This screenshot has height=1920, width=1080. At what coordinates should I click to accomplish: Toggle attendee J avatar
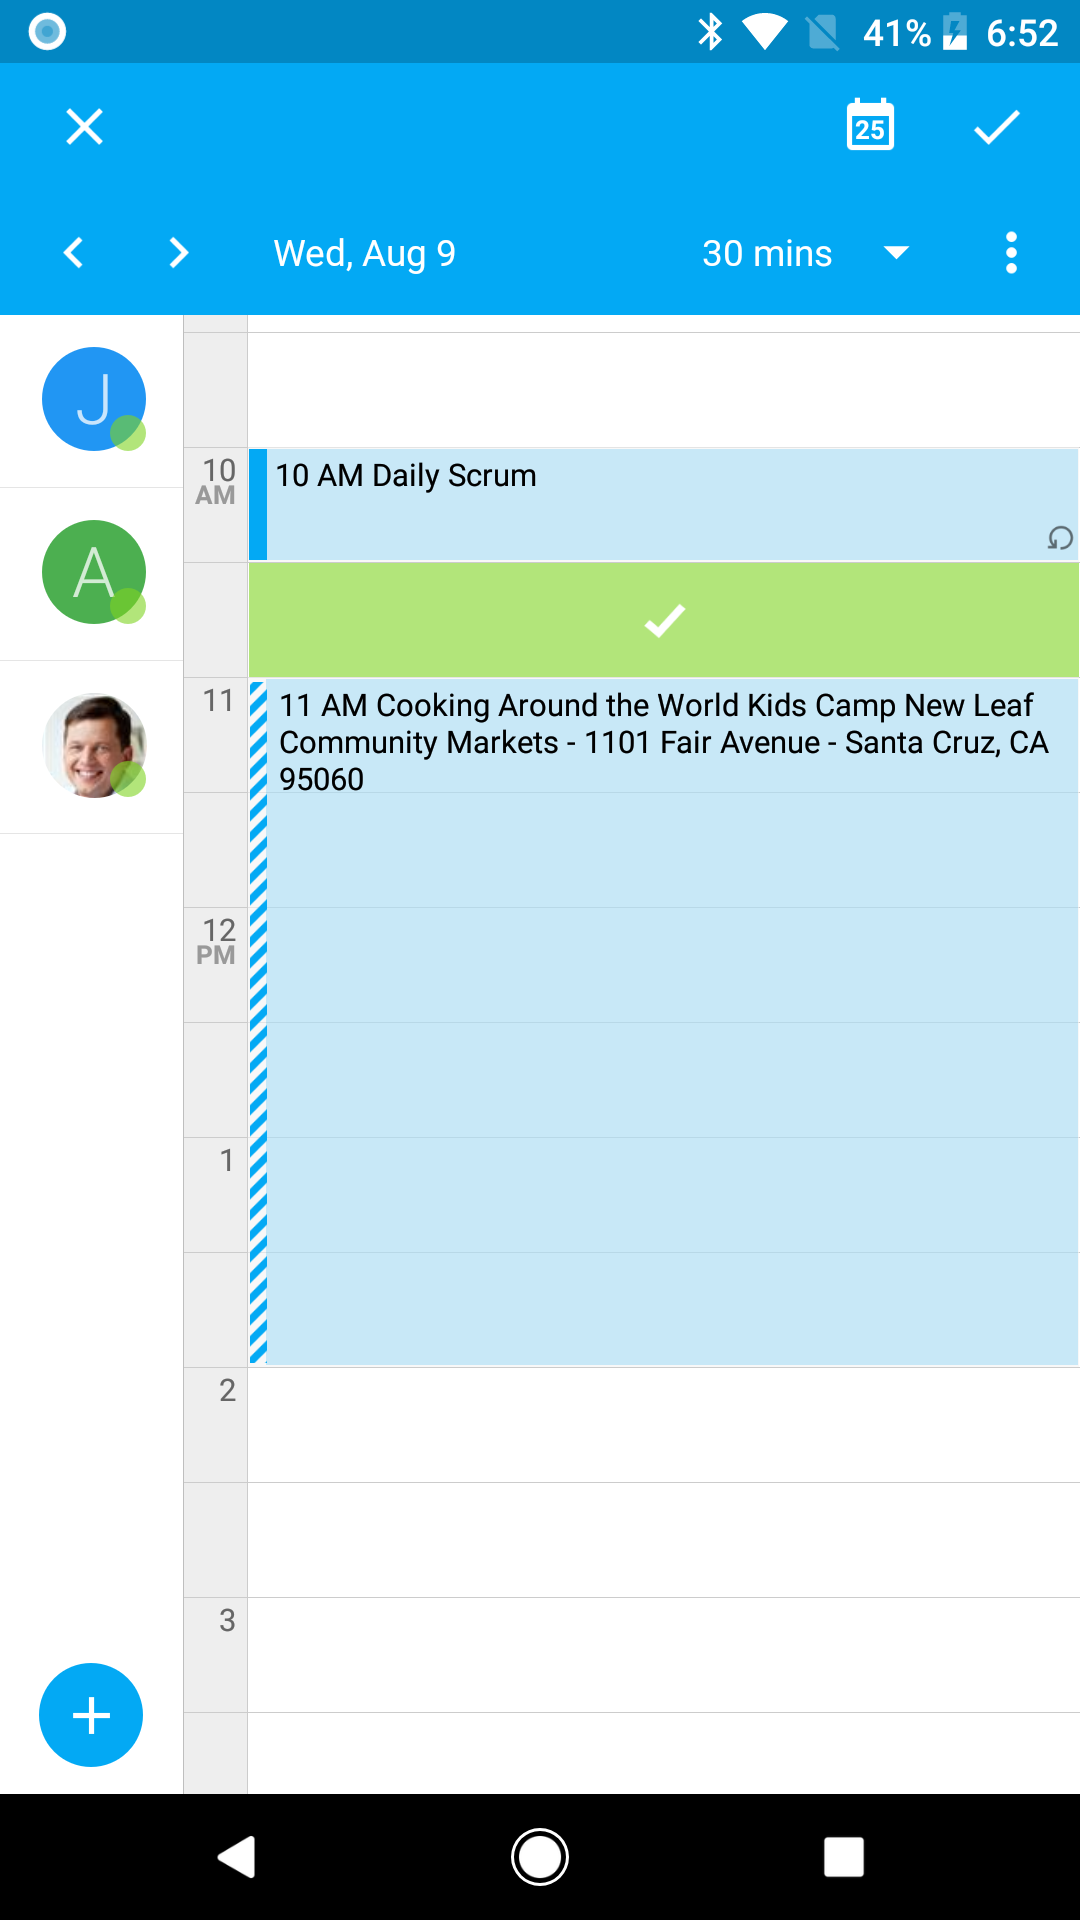click(x=94, y=399)
